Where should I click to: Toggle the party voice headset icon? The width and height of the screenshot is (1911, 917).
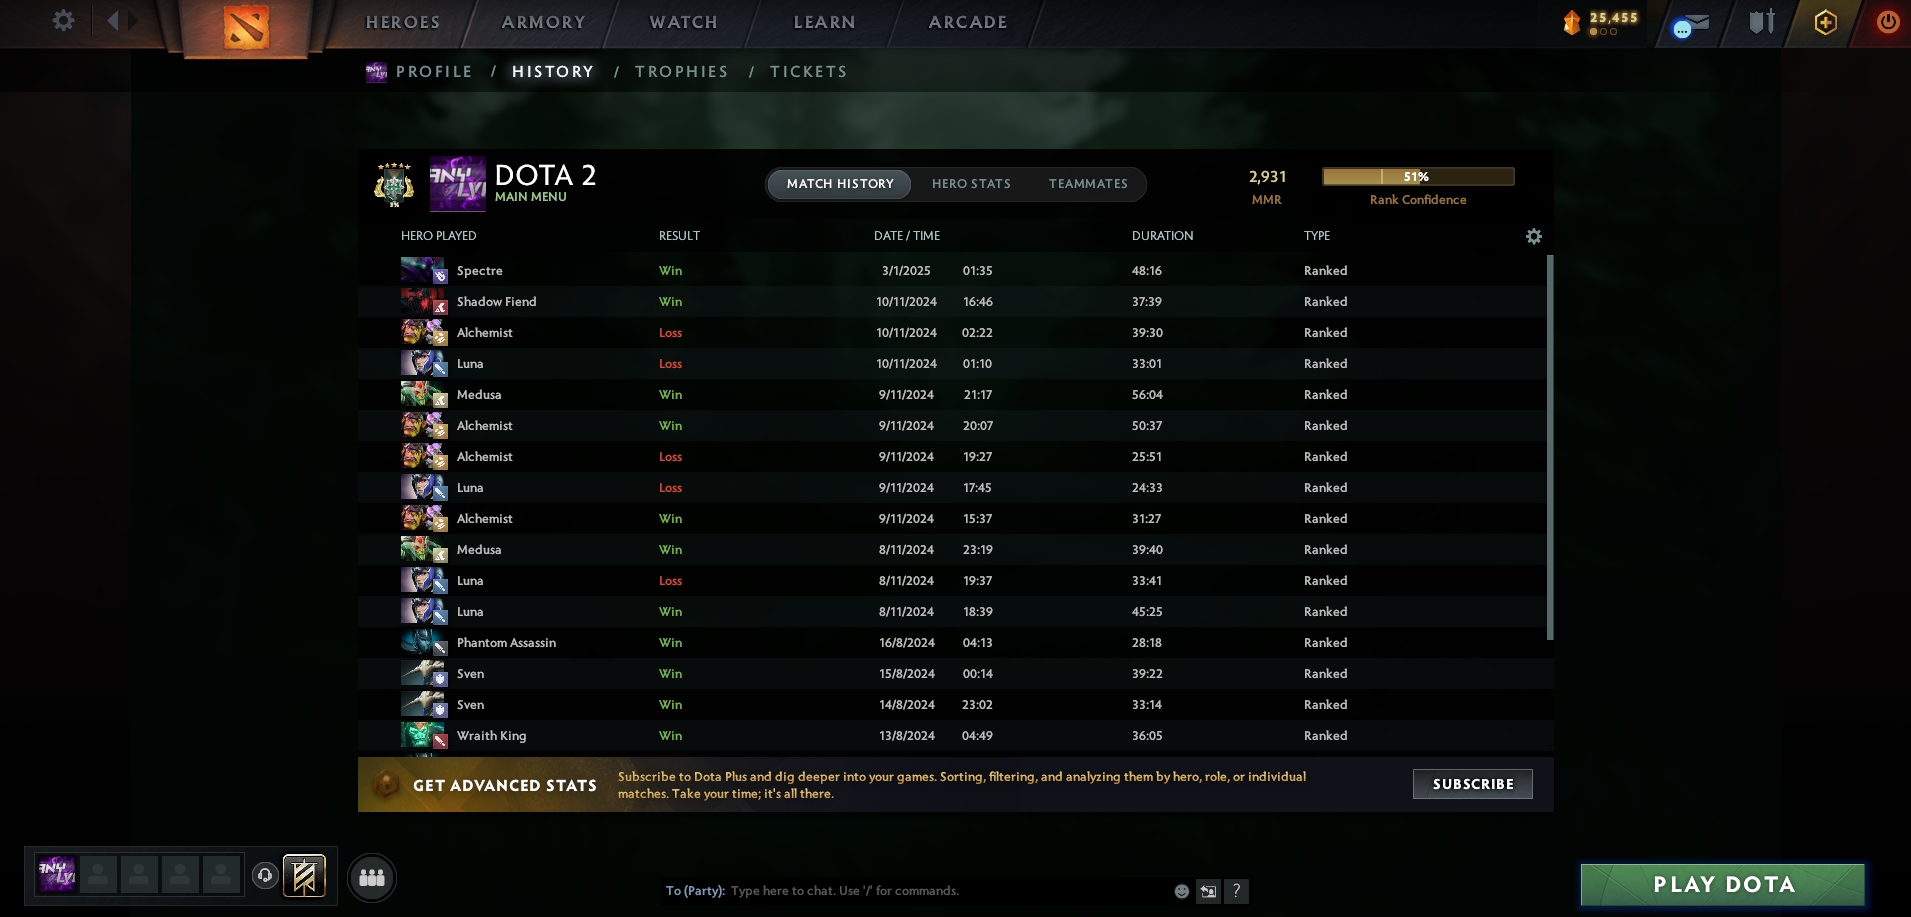[x=264, y=876]
